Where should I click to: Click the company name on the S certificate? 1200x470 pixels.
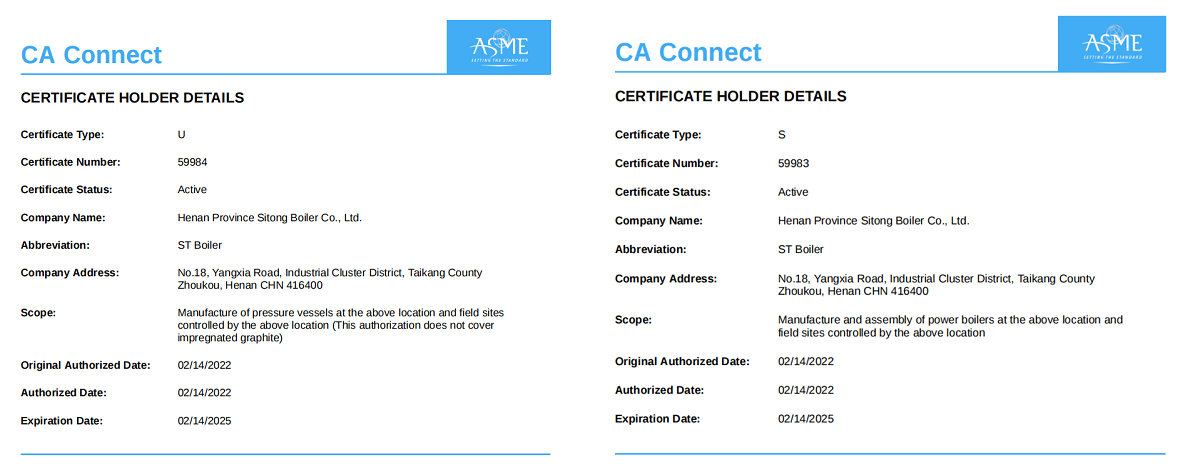pyautogui.click(x=873, y=220)
